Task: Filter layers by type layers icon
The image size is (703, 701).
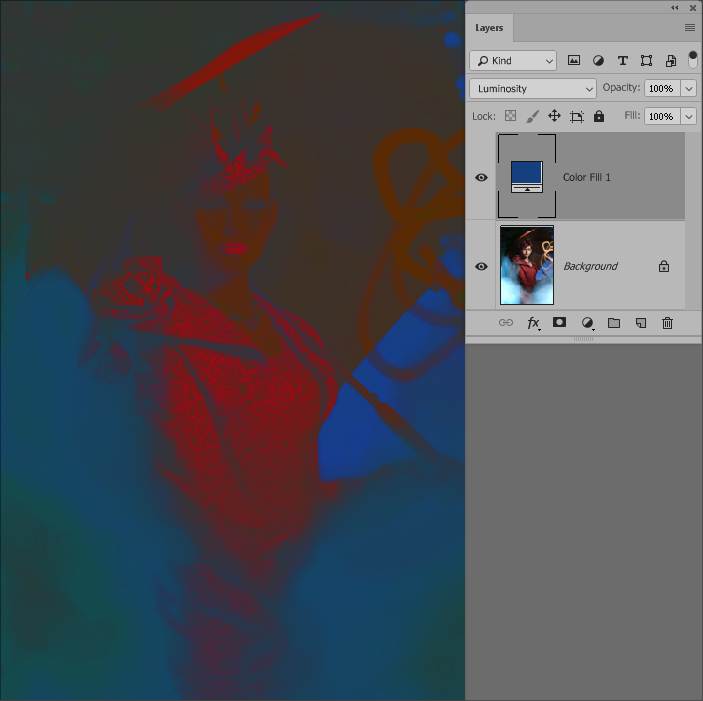Action: (622, 61)
